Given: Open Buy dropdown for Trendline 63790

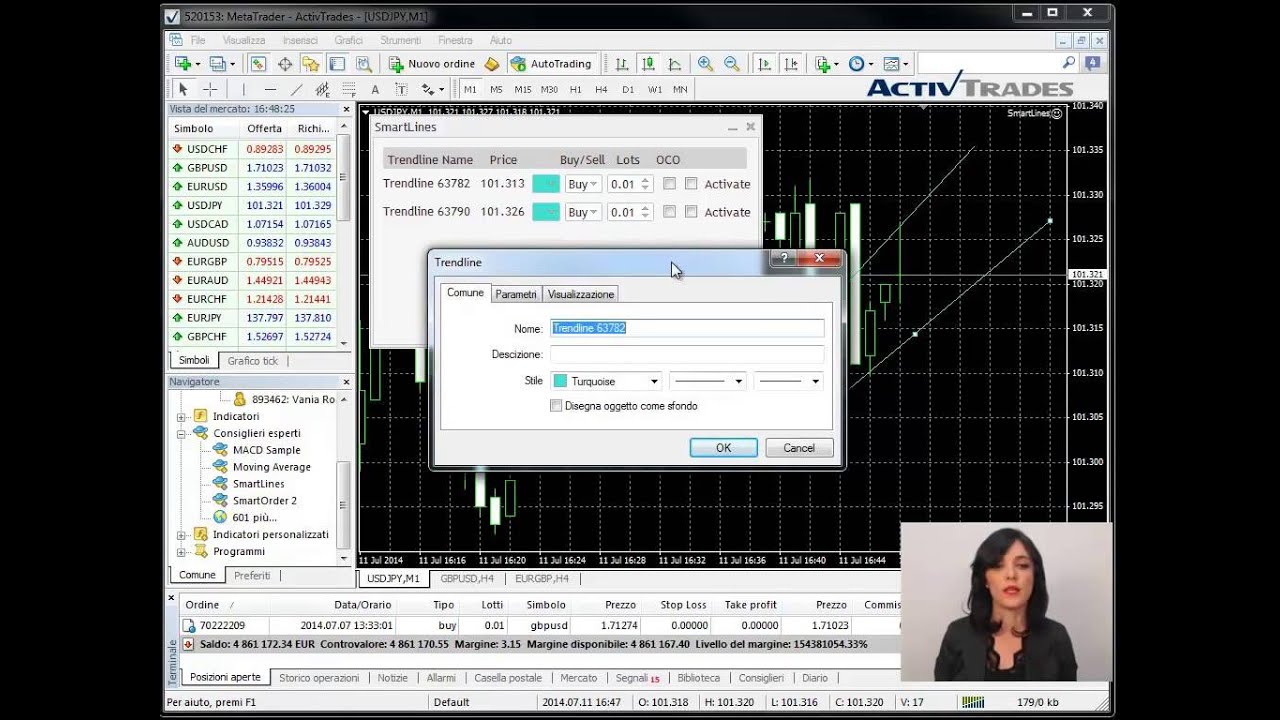Looking at the screenshot, I should tap(582, 212).
